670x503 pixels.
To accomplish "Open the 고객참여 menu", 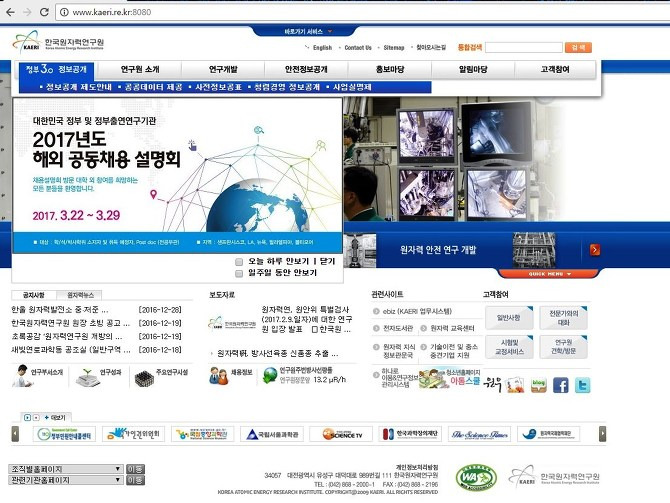I will click(555, 69).
